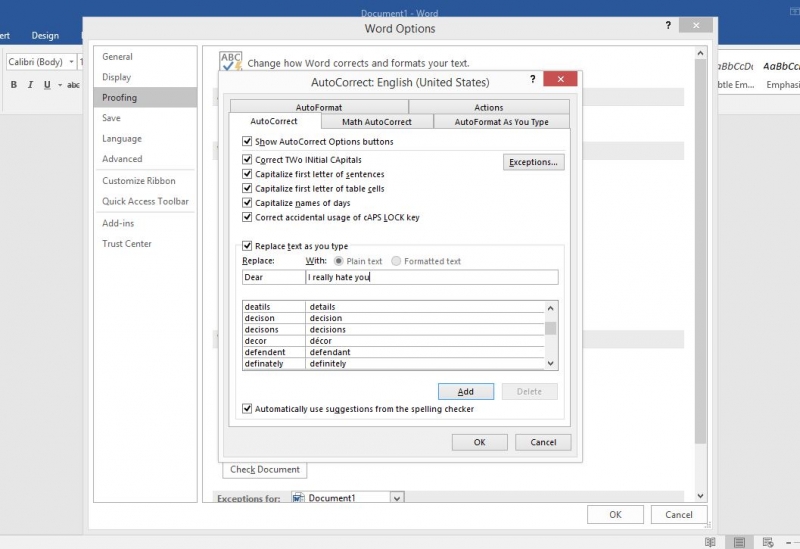Screen dimensions: 800x549
Task: Open the Exceptions... button
Action: 535,162
